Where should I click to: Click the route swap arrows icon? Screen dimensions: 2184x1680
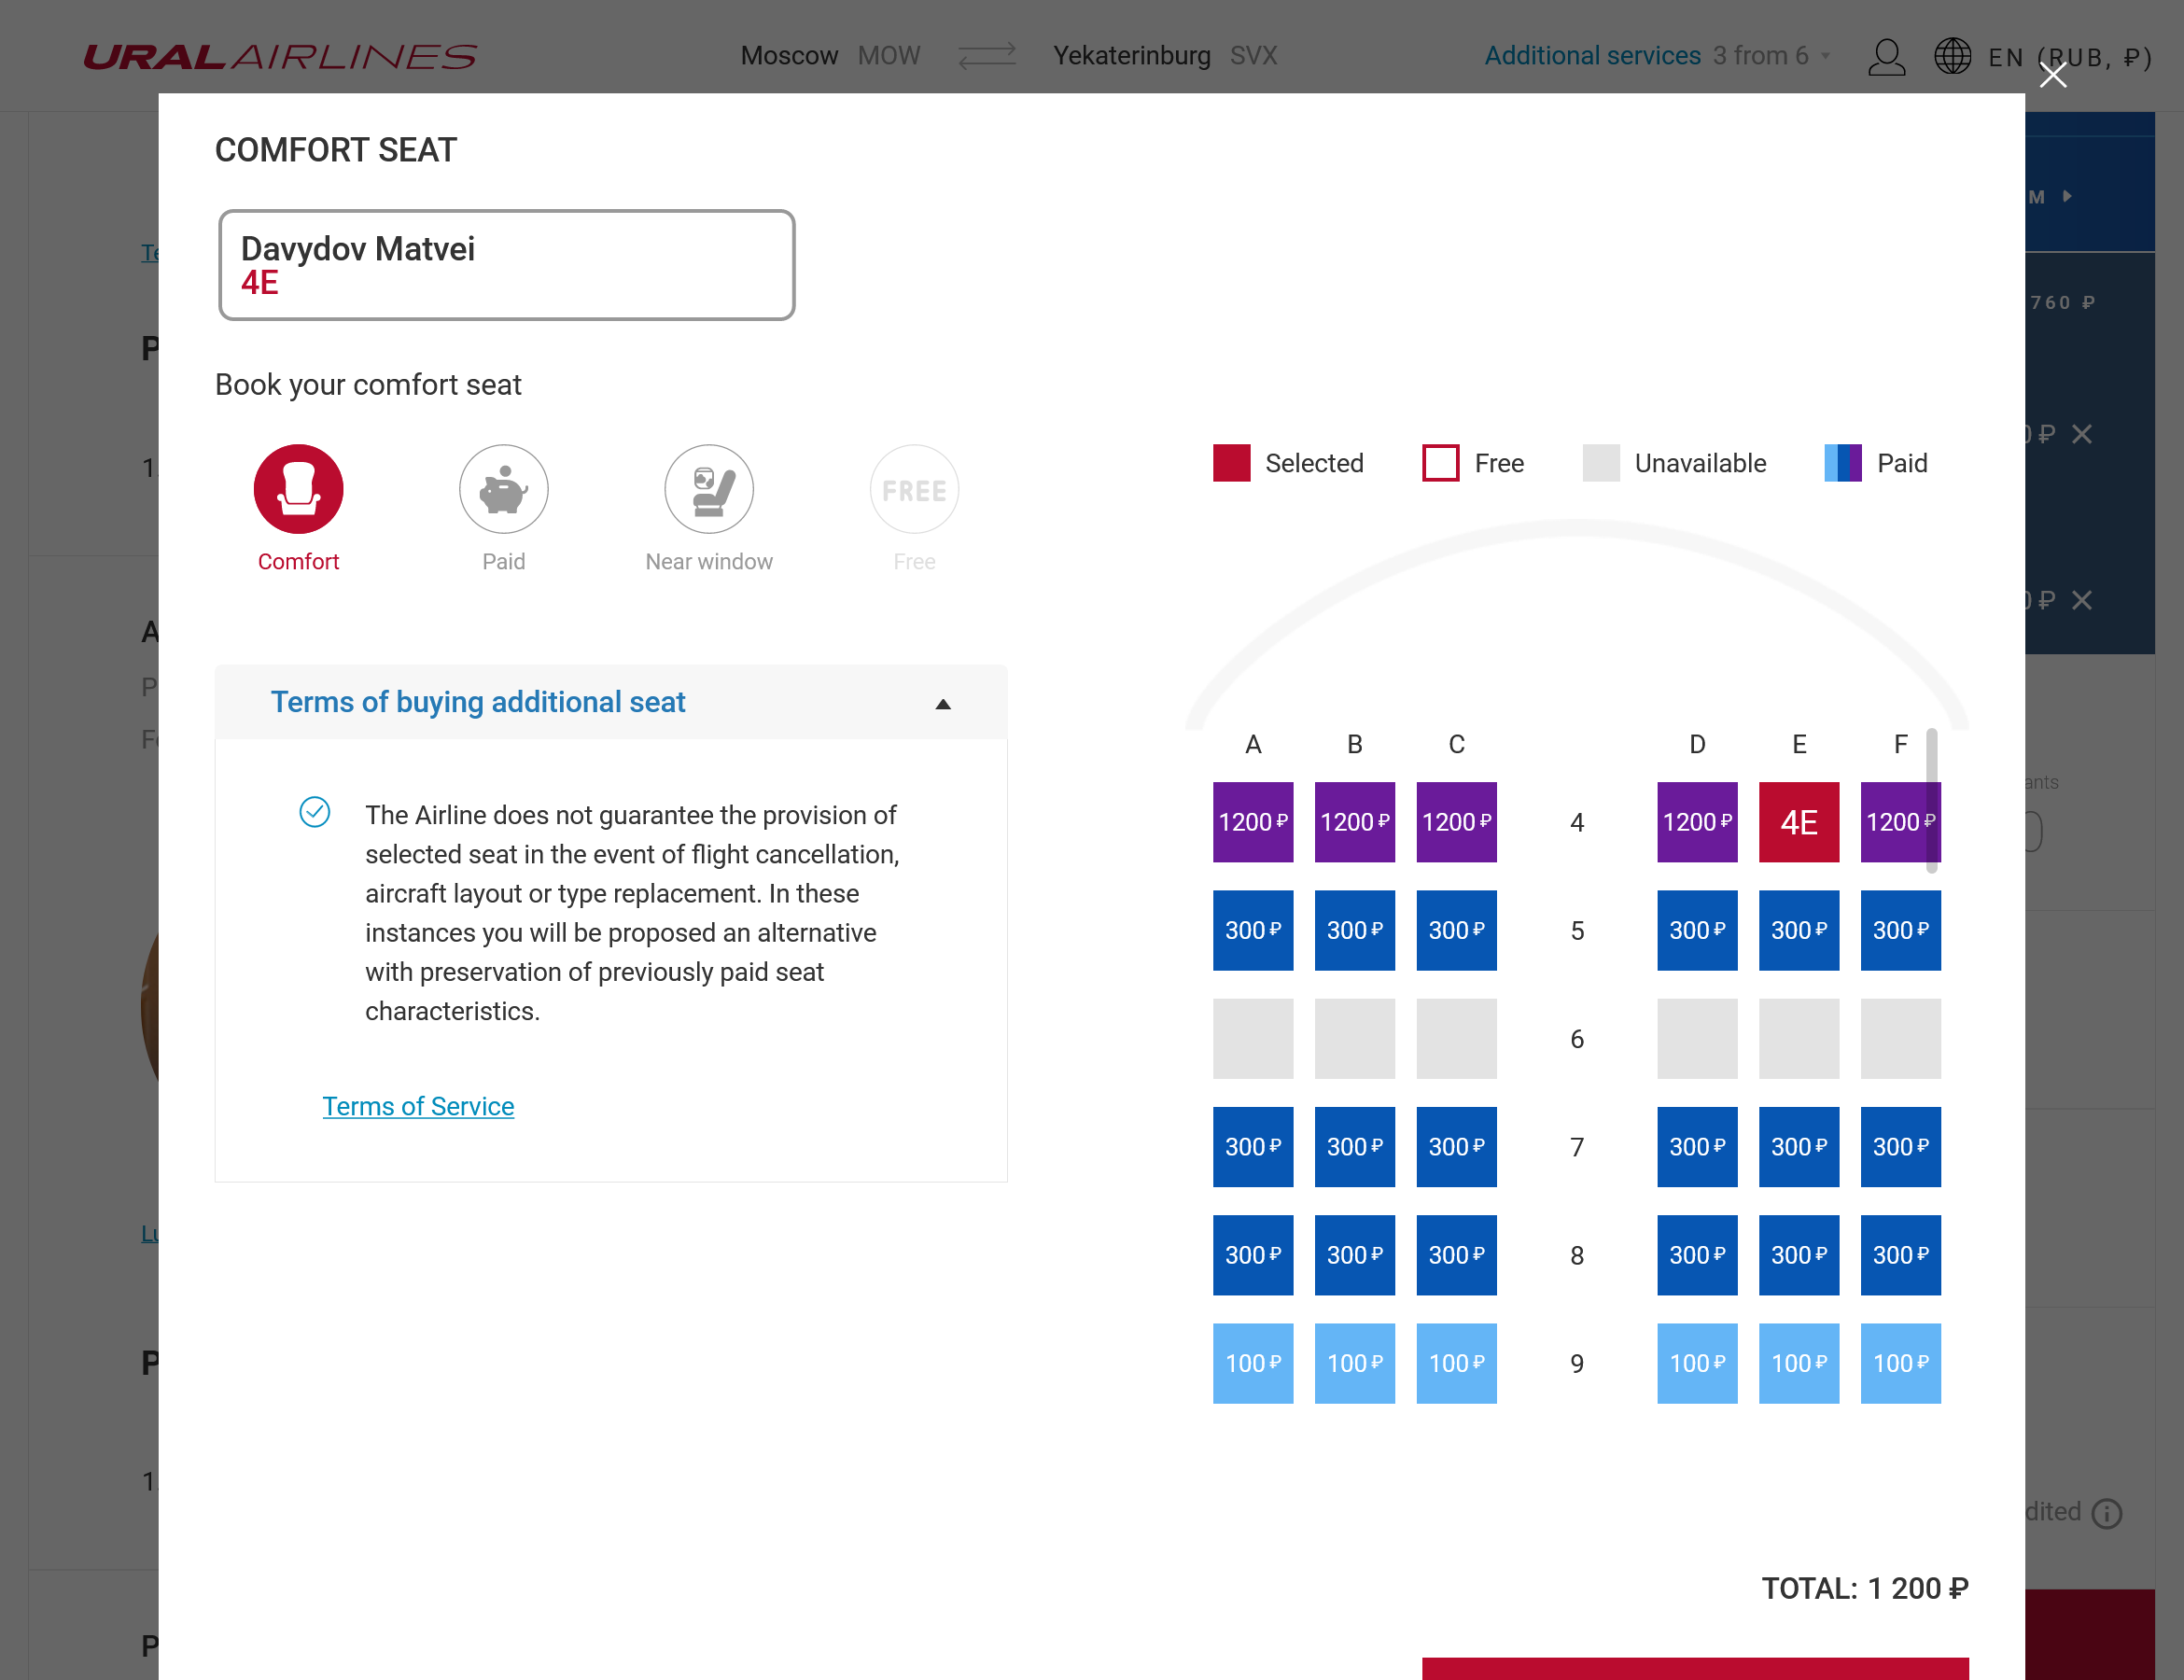[986, 56]
